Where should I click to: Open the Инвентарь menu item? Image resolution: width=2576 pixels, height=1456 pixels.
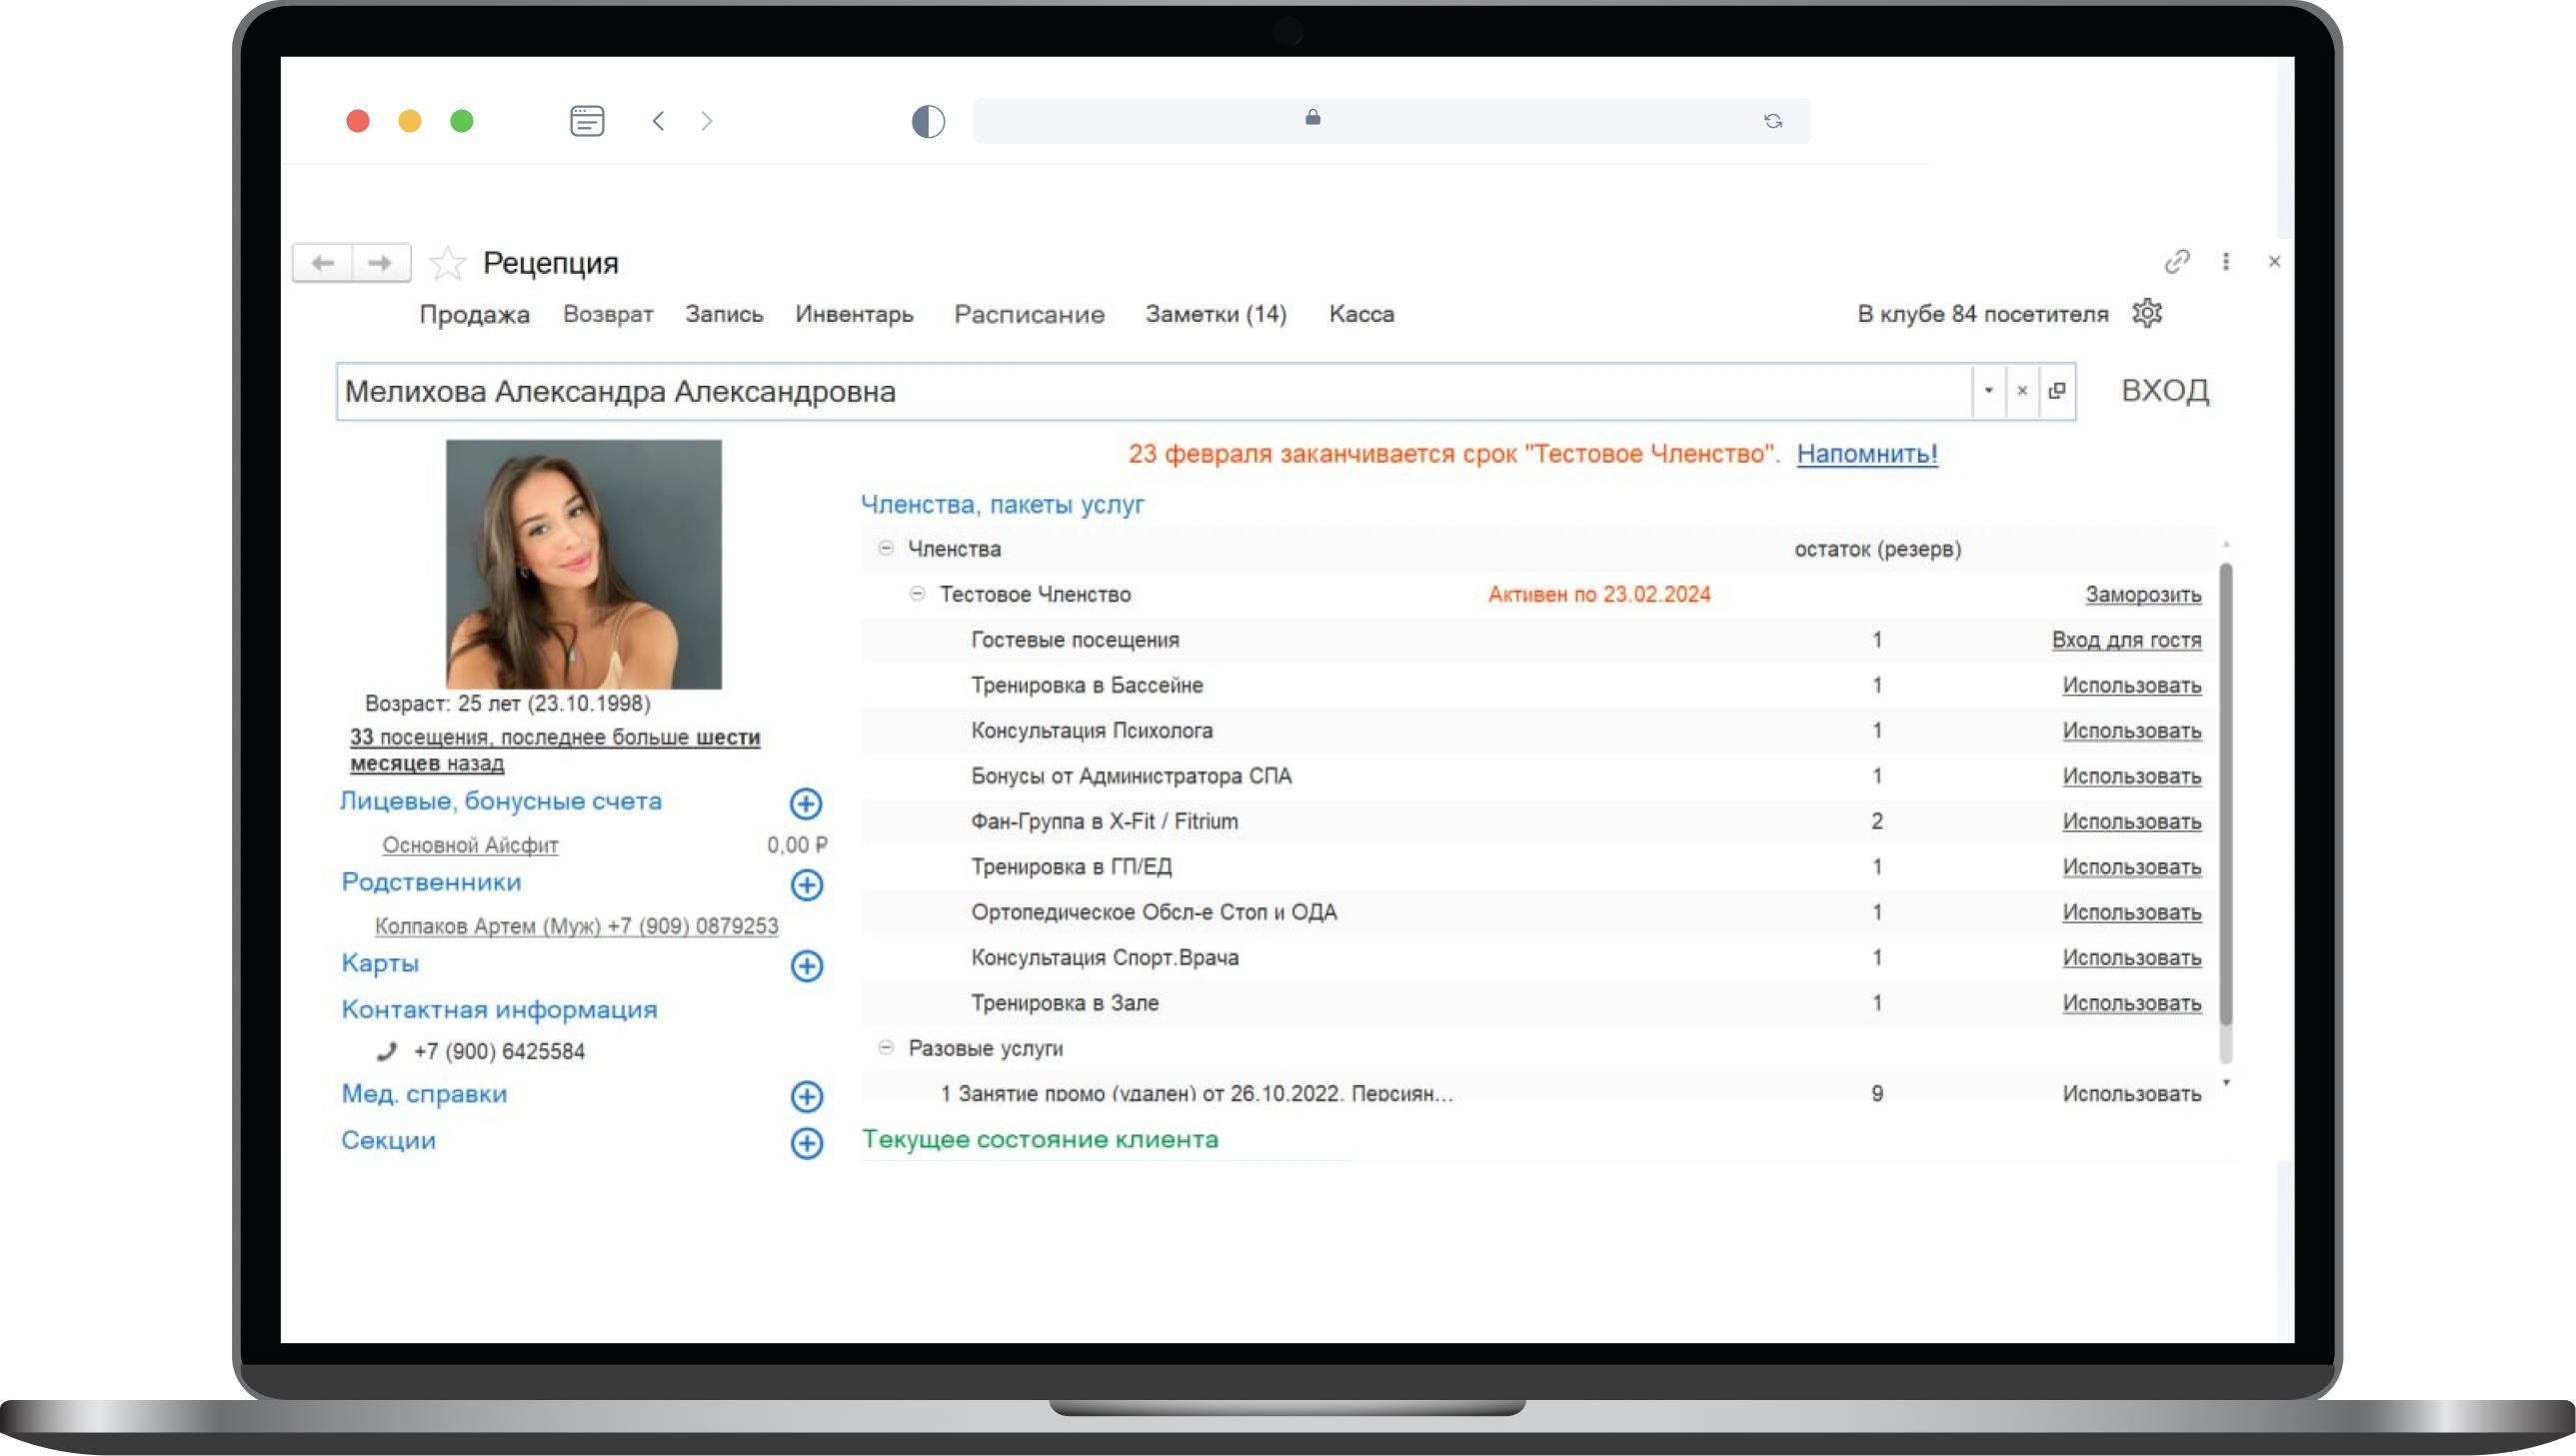[x=854, y=314]
